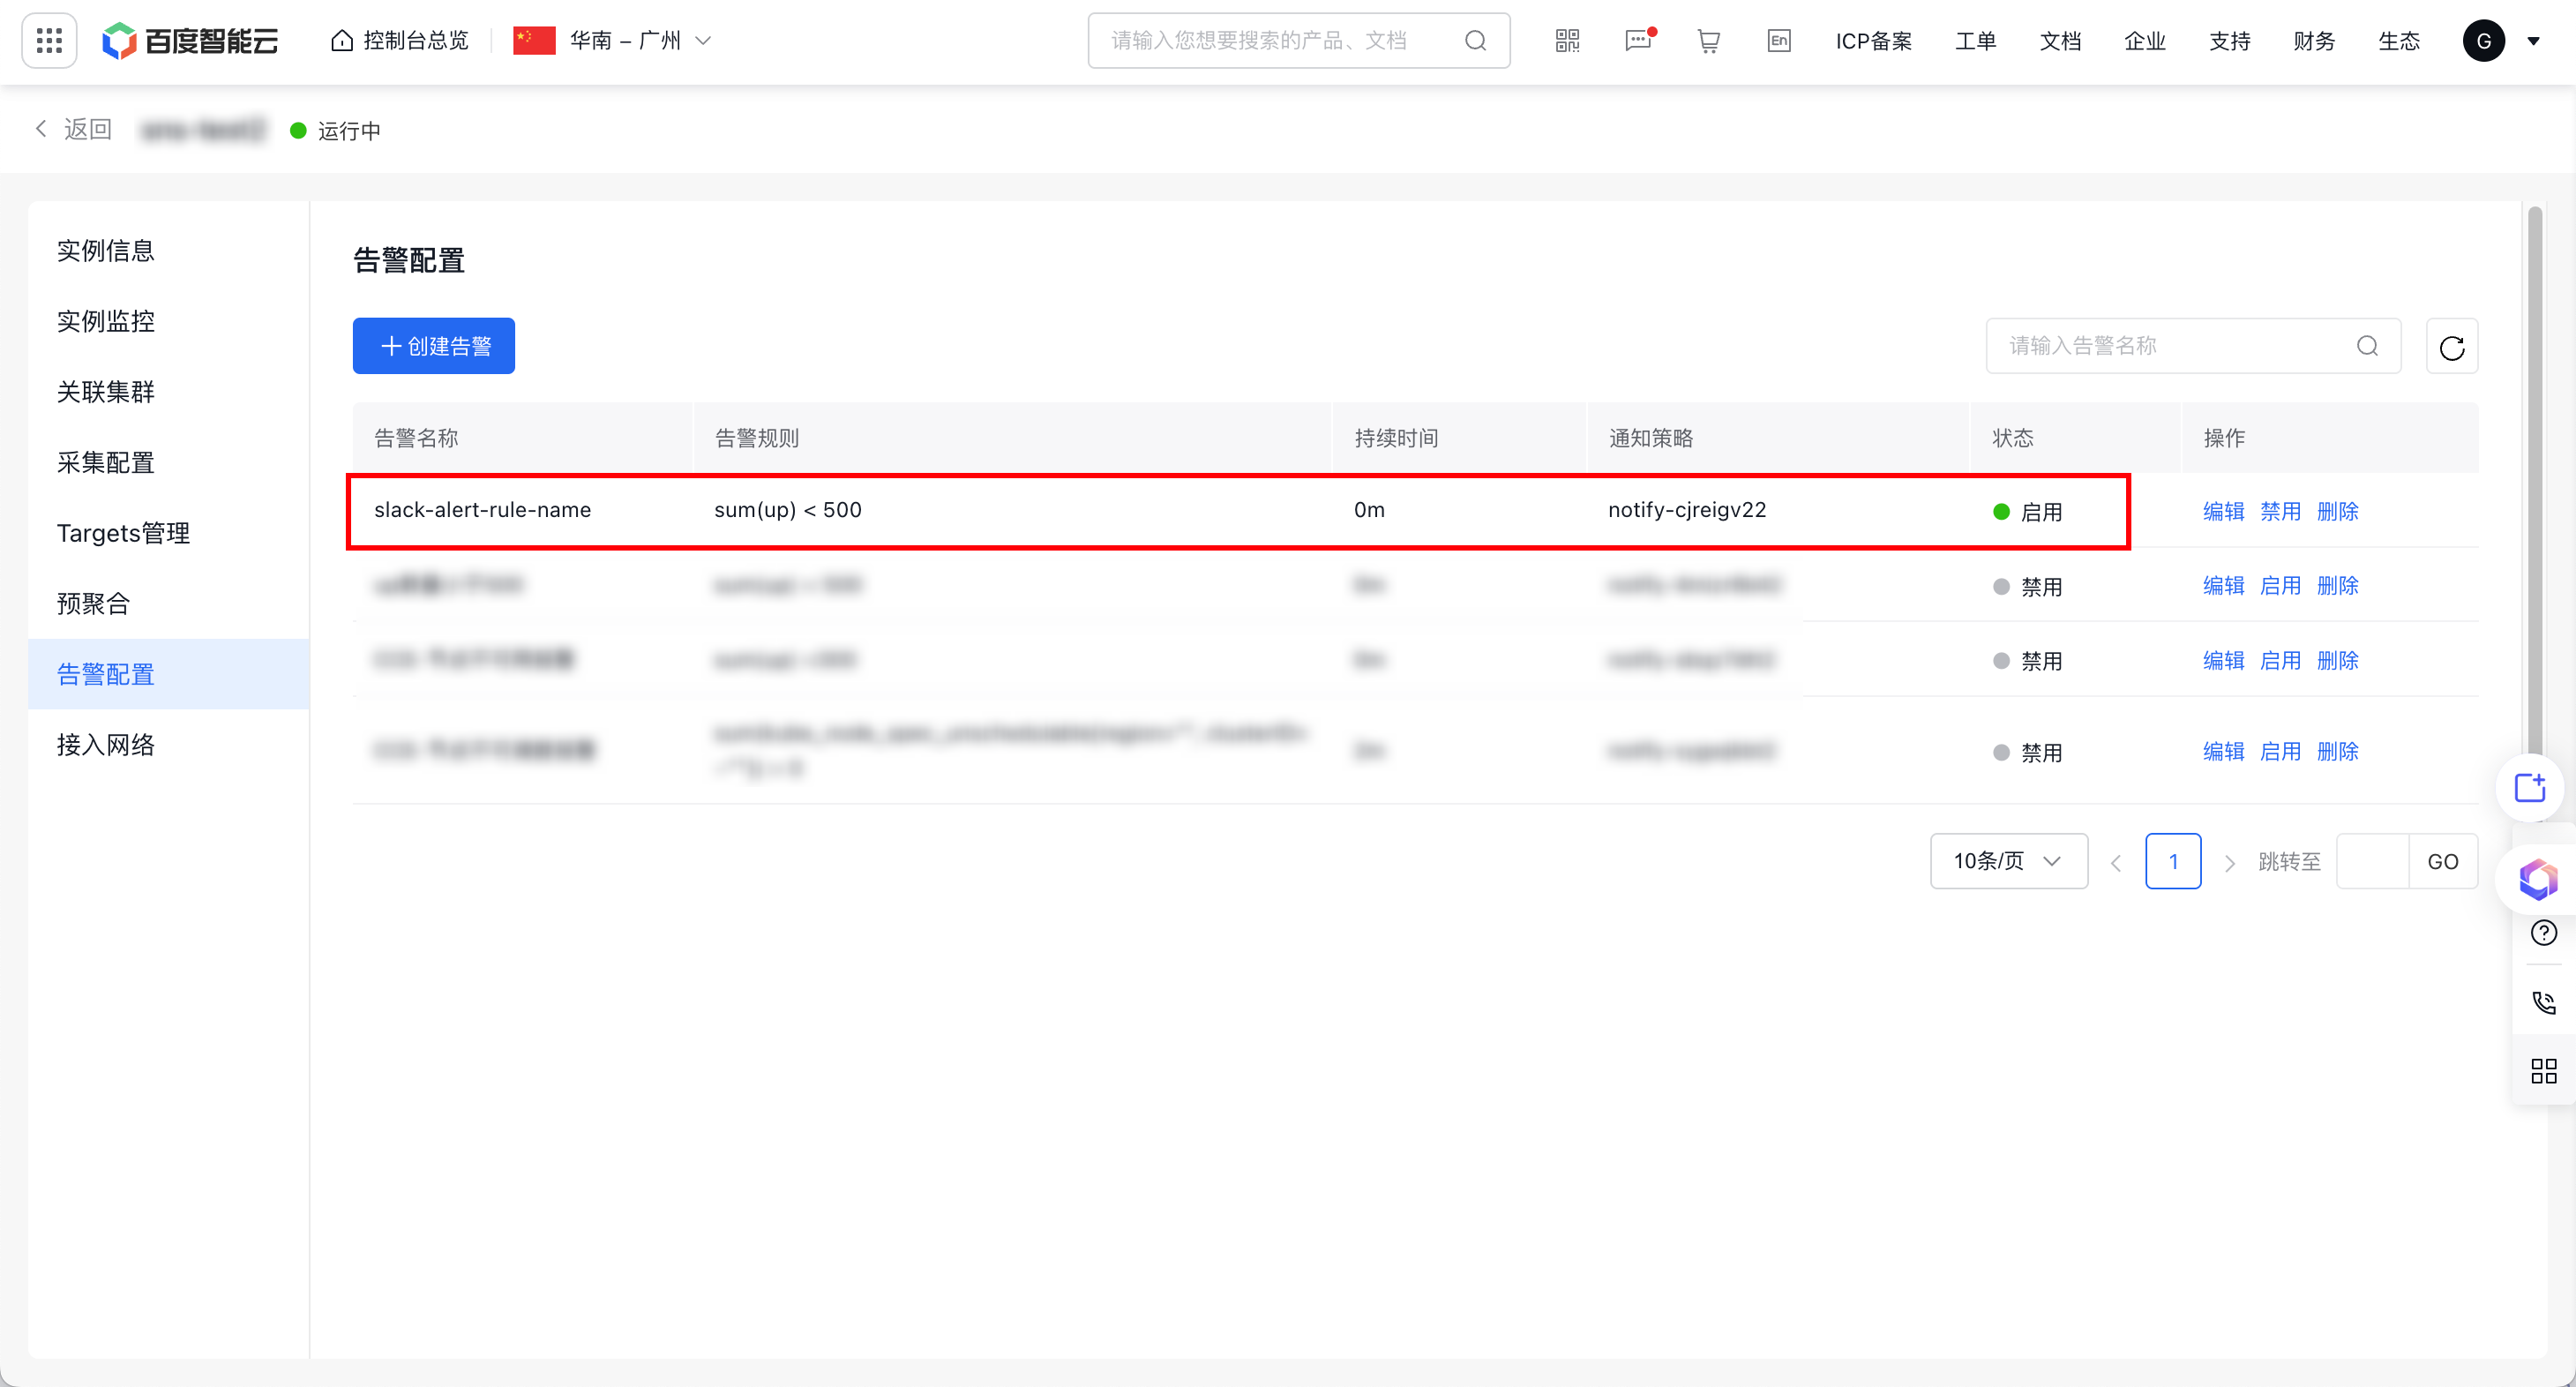The width and height of the screenshot is (2576, 1387).
Task: Focus the 跳转至 page number field
Action: click(x=2372, y=861)
